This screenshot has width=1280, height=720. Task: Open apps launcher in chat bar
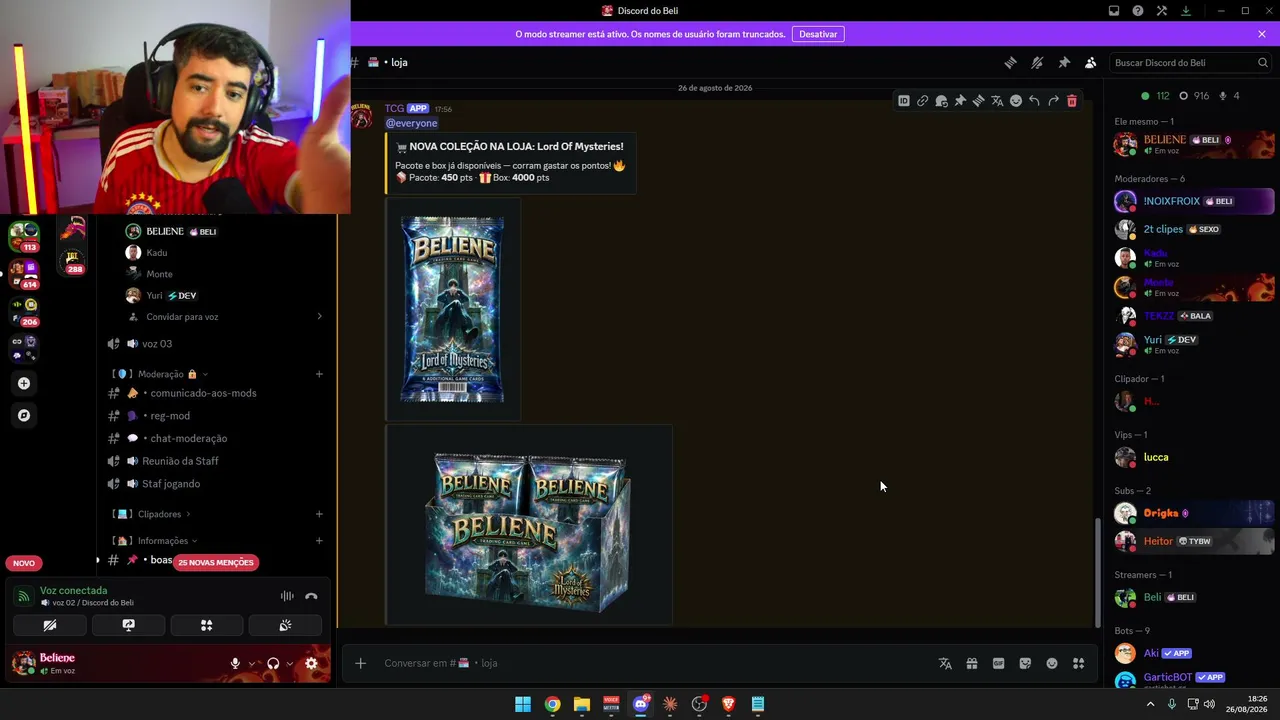click(x=1078, y=663)
